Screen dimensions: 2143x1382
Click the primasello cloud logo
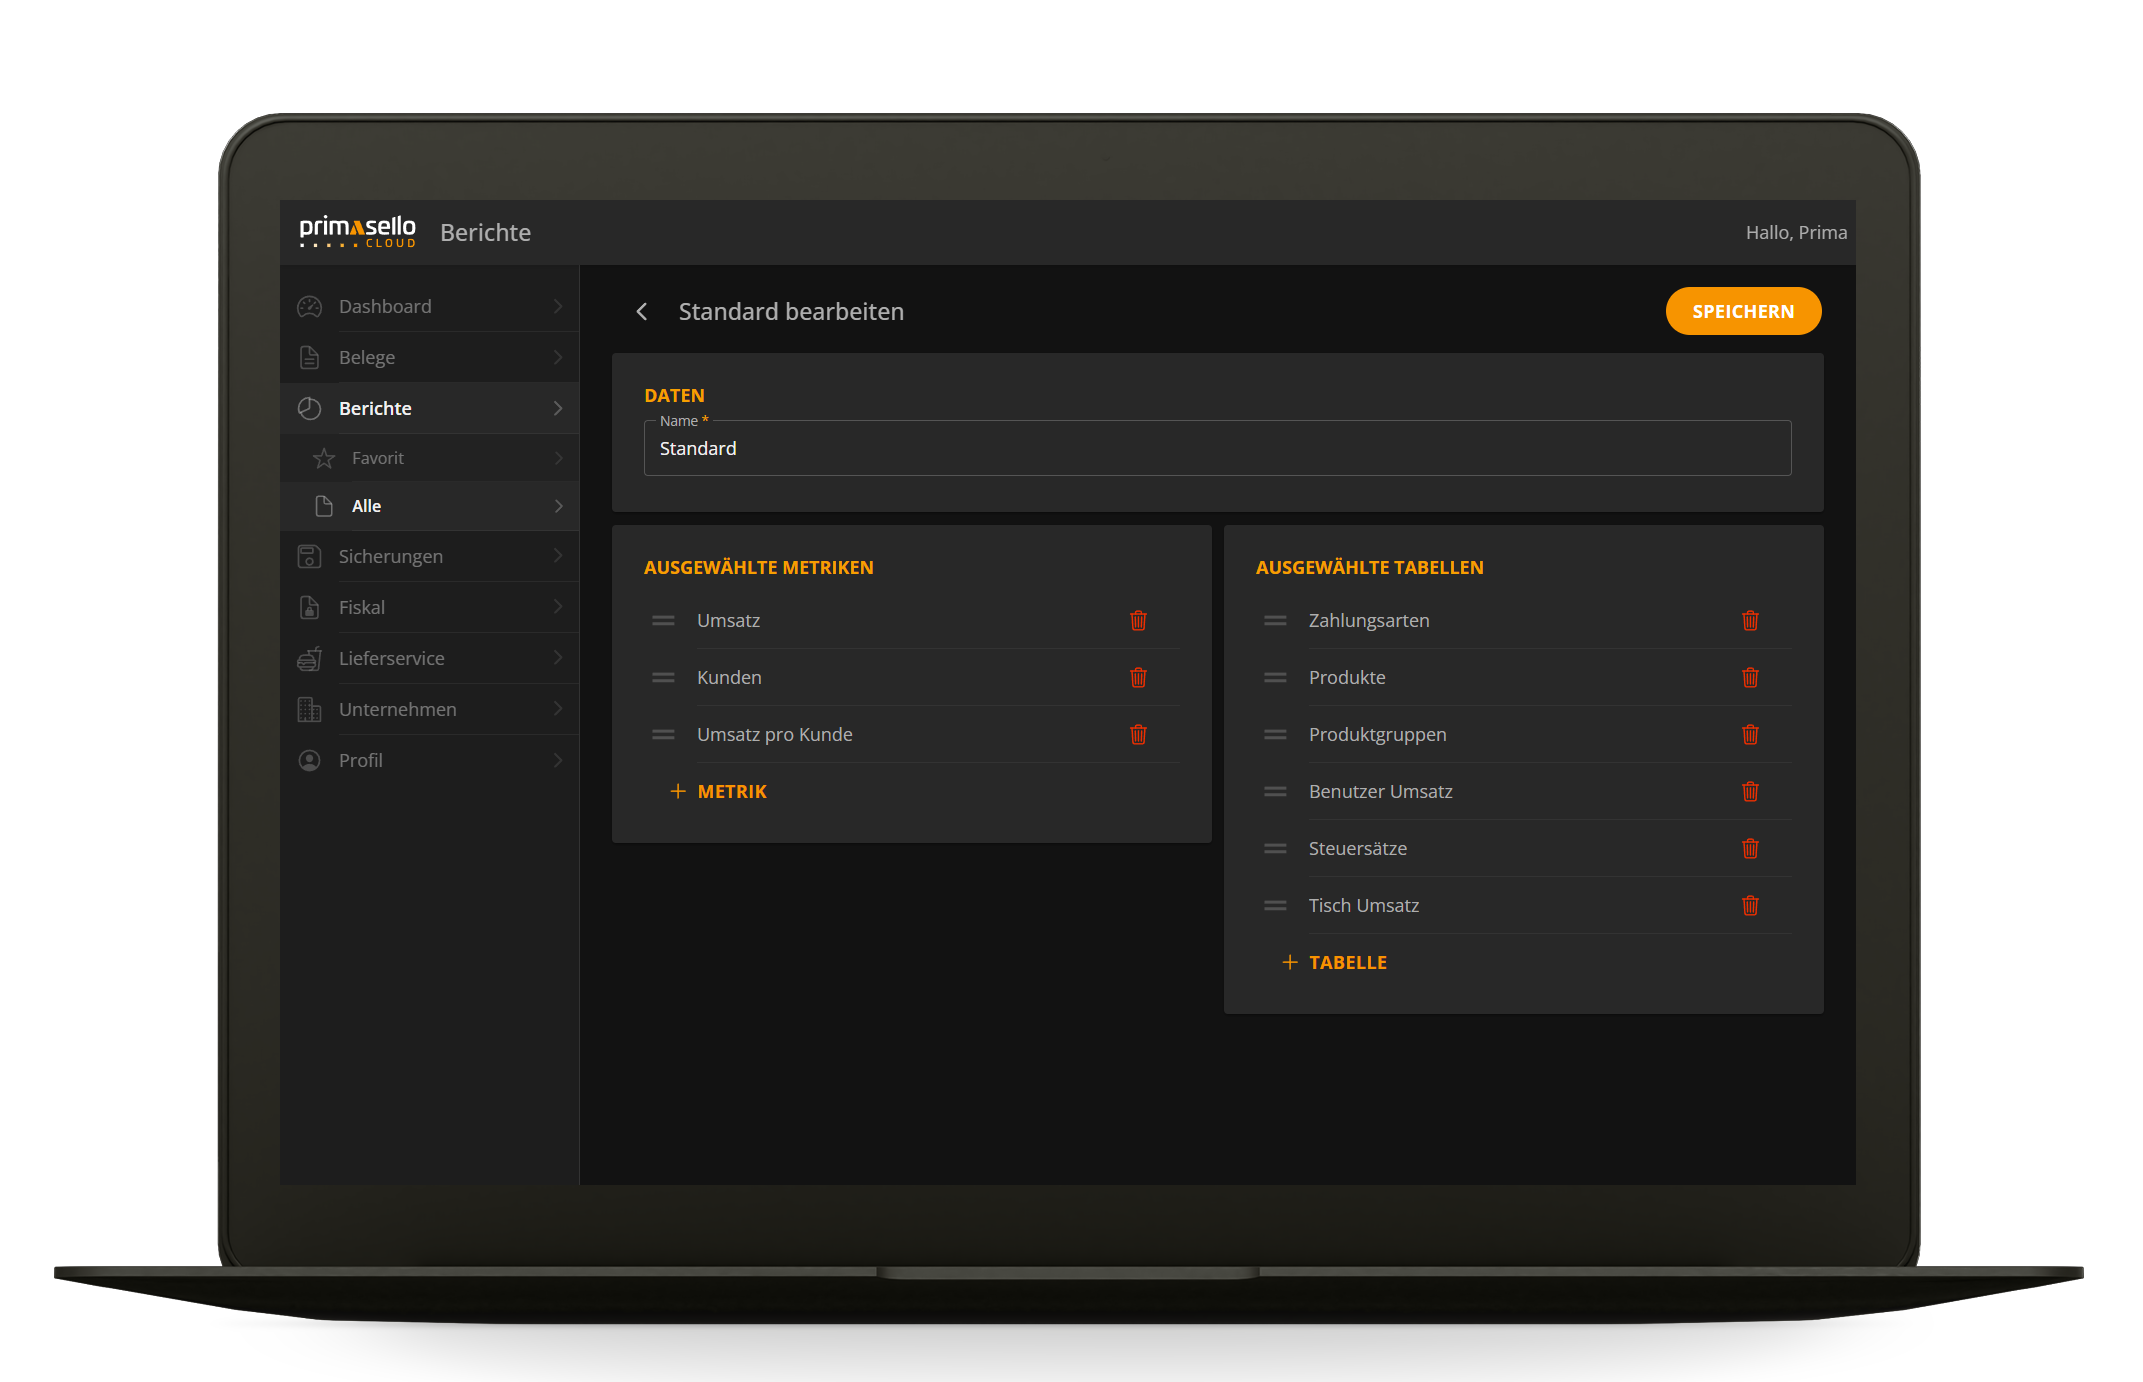point(357,232)
